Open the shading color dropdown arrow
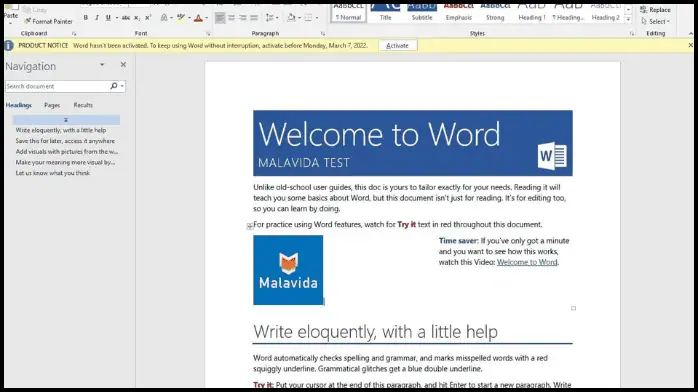The image size is (698, 392). pos(299,18)
